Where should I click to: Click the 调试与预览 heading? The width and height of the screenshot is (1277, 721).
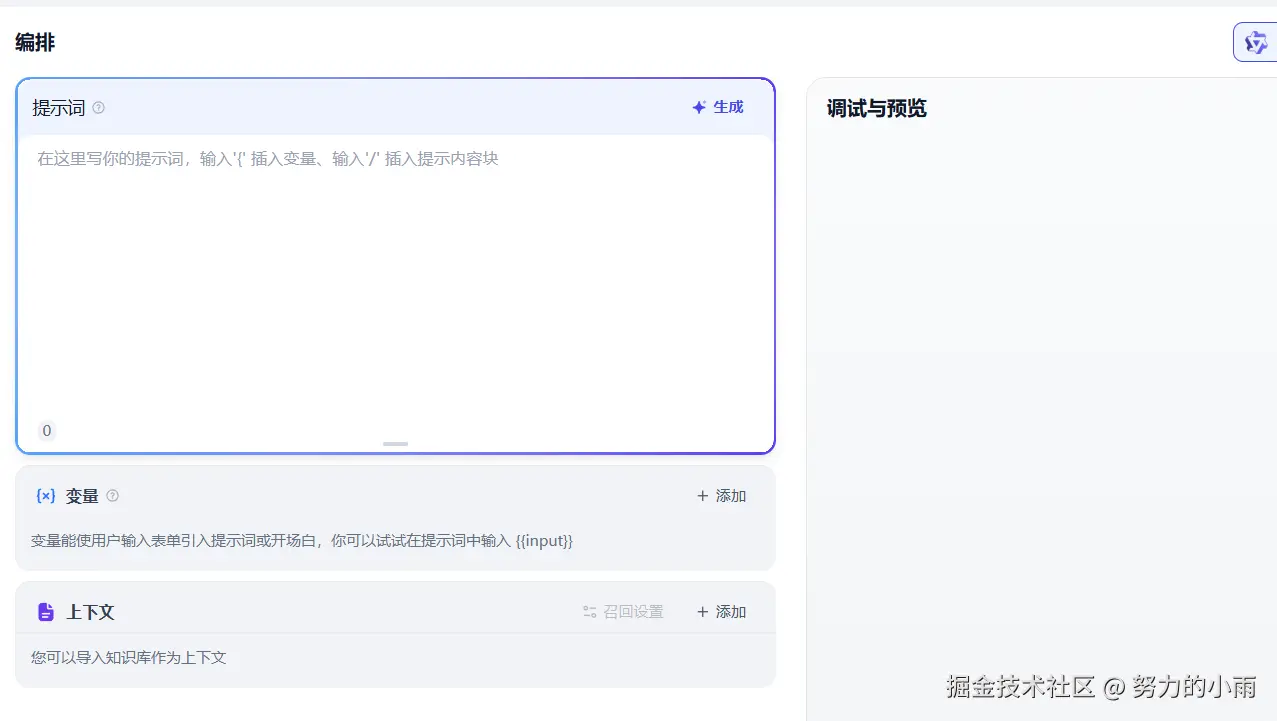tap(877, 109)
